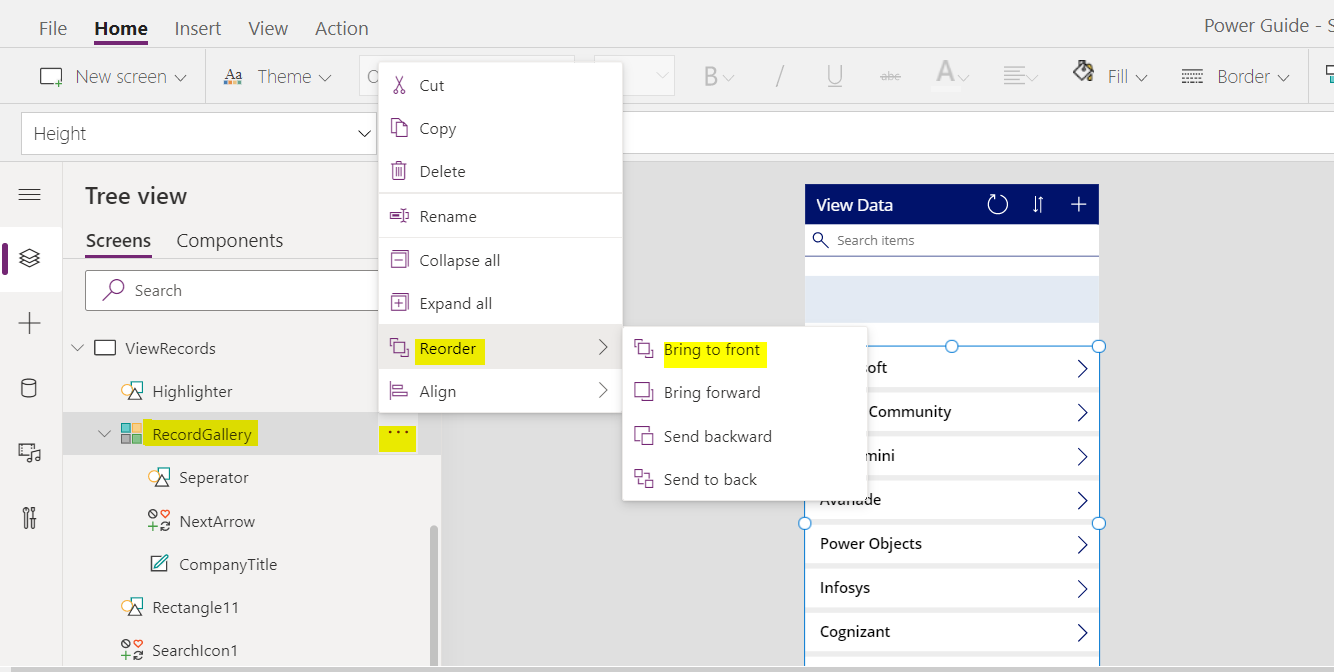
Task: Open the Media panel from left rail
Action: pyautogui.click(x=30, y=452)
